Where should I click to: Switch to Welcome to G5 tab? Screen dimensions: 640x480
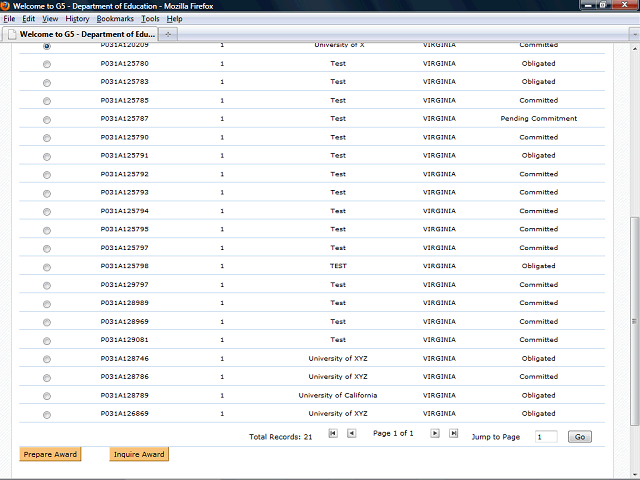[x=80, y=34]
